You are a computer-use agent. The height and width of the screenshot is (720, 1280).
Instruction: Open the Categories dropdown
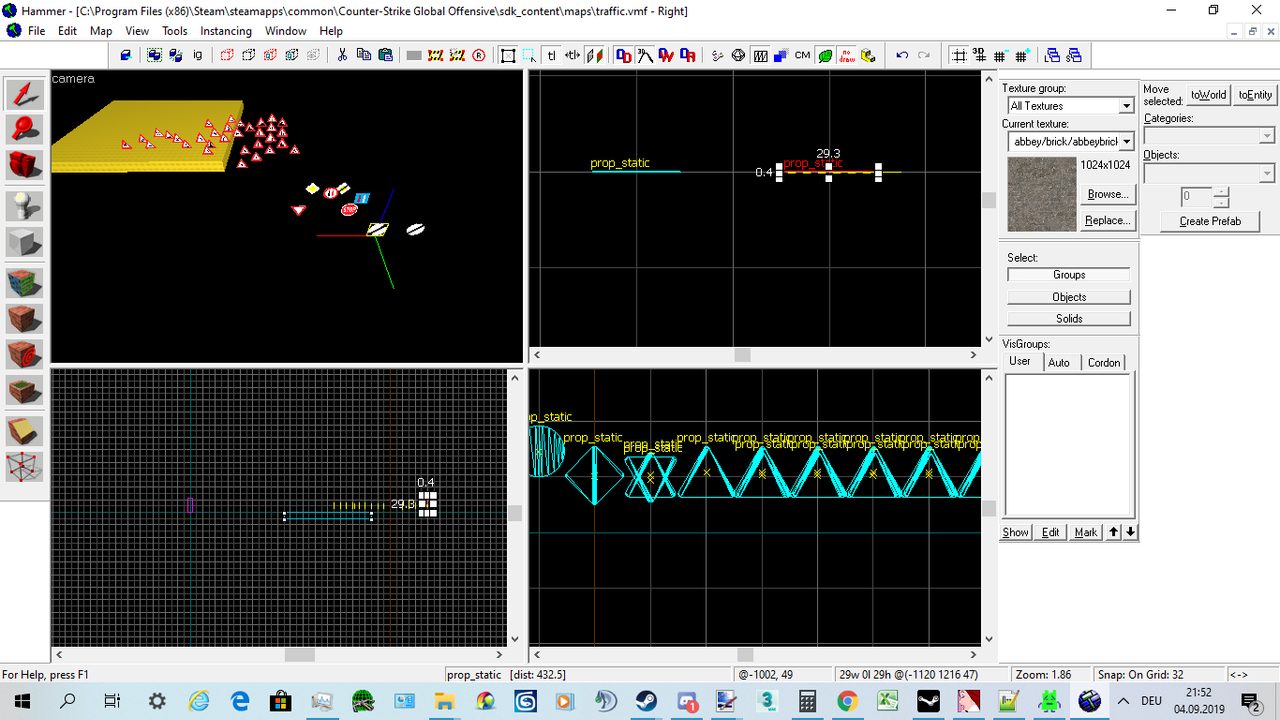[1267, 135]
